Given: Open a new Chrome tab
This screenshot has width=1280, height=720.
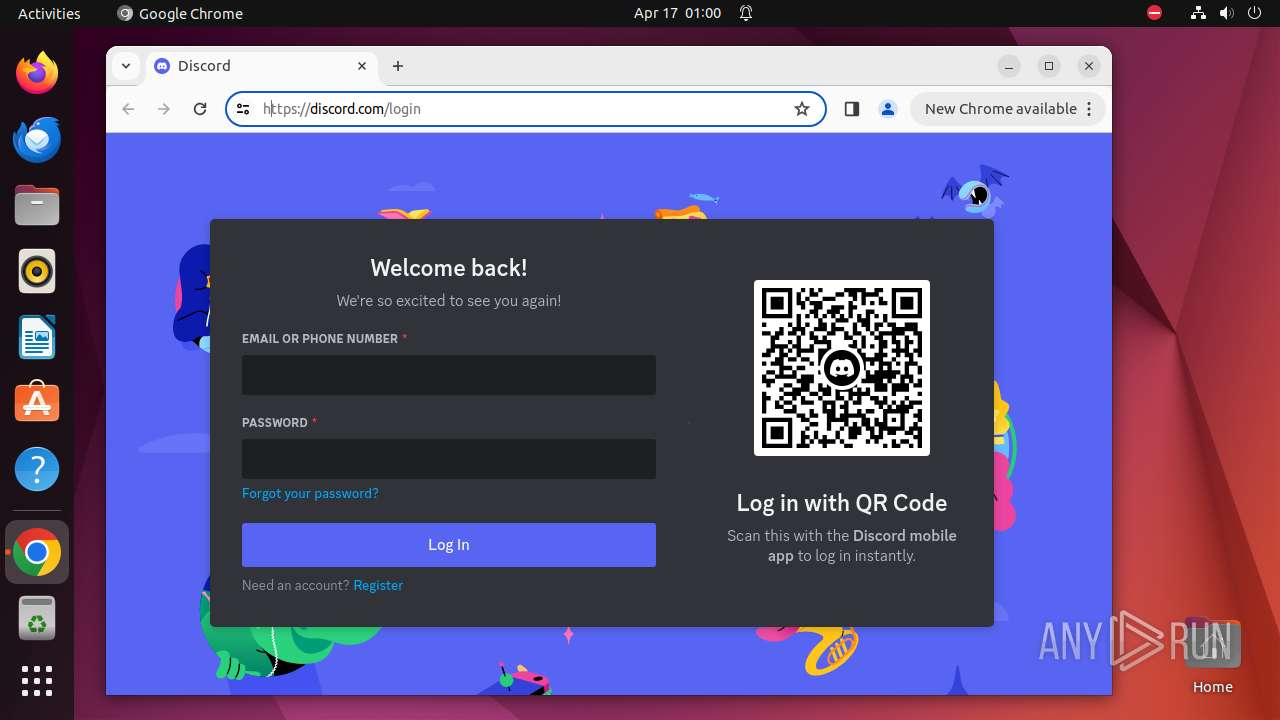Looking at the screenshot, I should (x=398, y=66).
